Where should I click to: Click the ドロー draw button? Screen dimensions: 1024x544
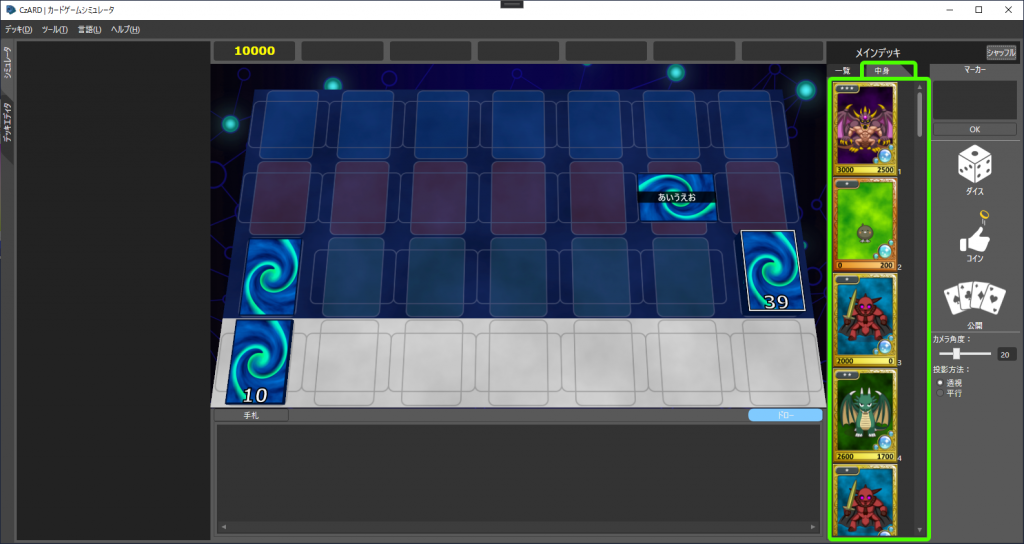click(x=785, y=415)
